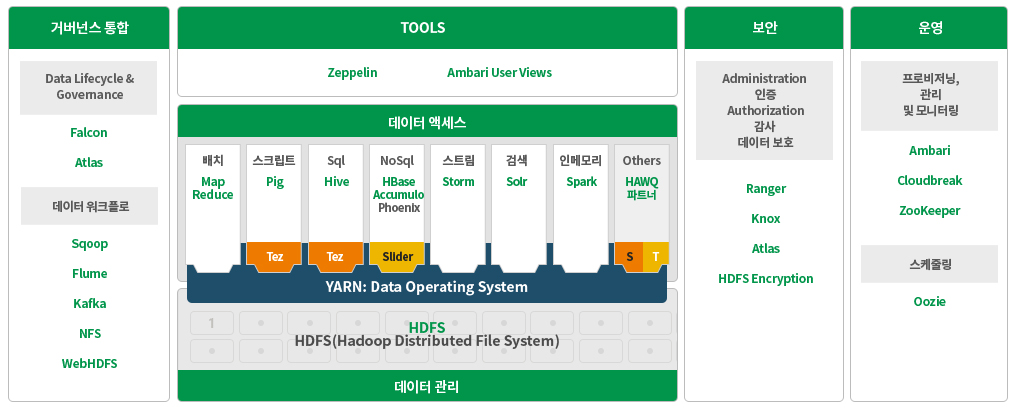This screenshot has width=1018, height=412.
Task: Click the Sqoop data workflow link
Action: [89, 244]
